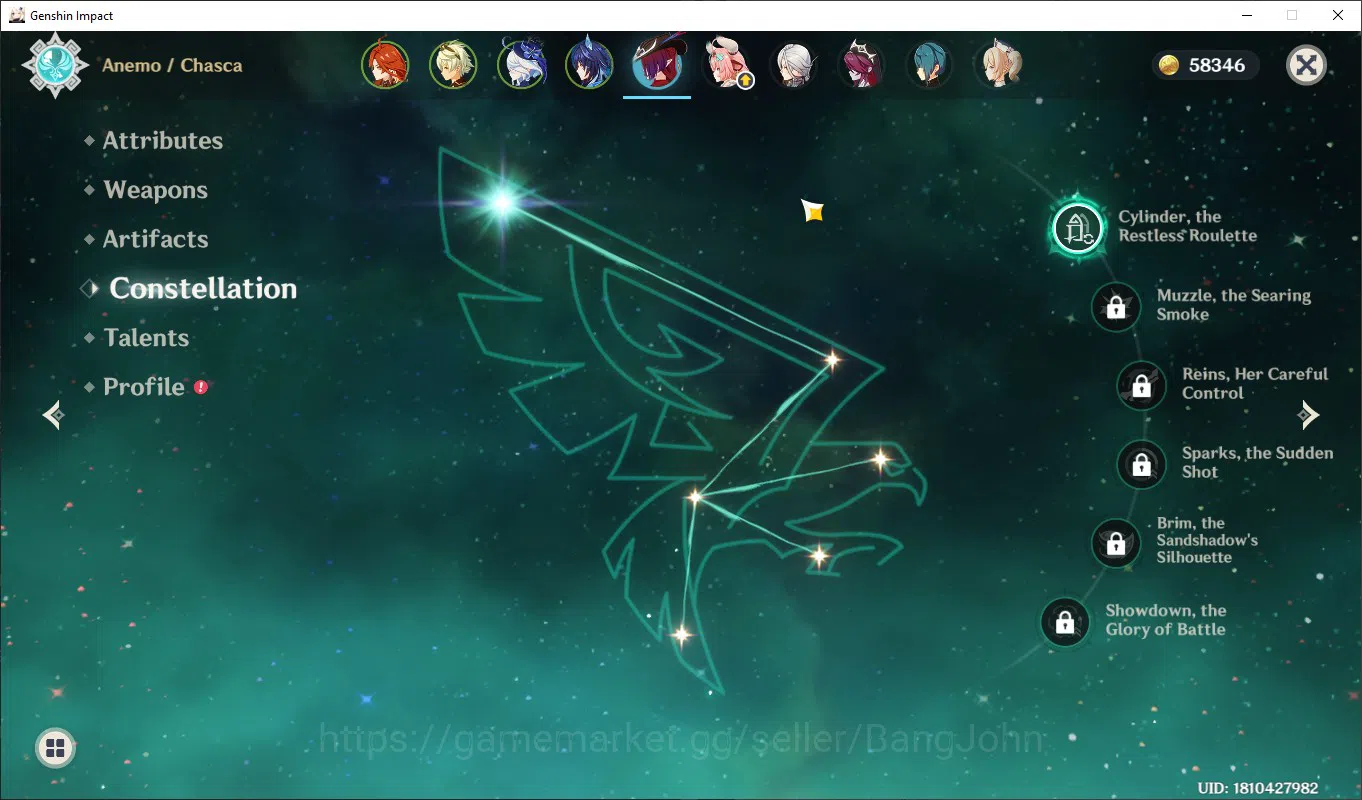Click the red notification badge beside Profile
The height and width of the screenshot is (800, 1362).
click(201, 386)
